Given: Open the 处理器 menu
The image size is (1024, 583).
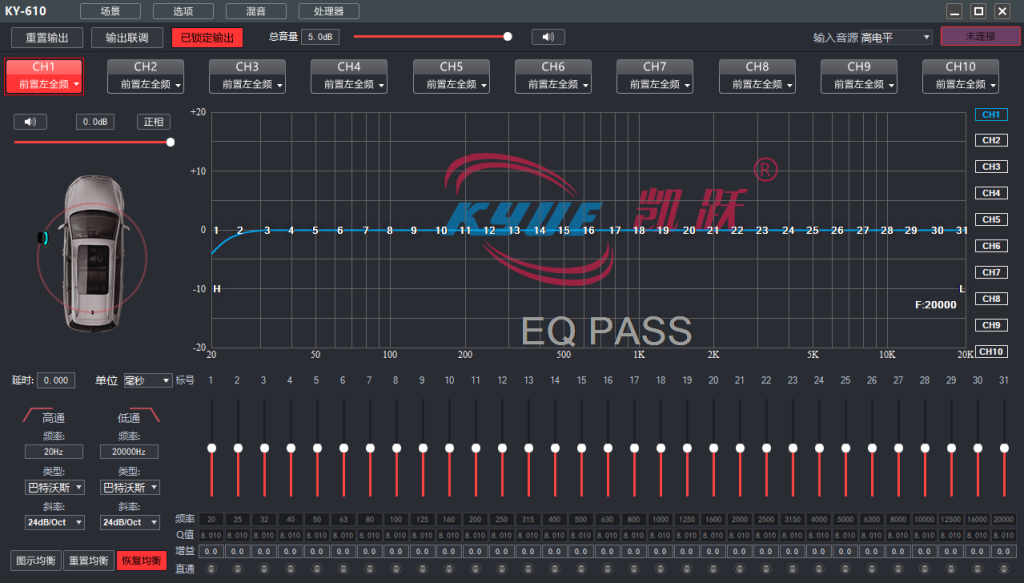Looking at the screenshot, I should (328, 11).
